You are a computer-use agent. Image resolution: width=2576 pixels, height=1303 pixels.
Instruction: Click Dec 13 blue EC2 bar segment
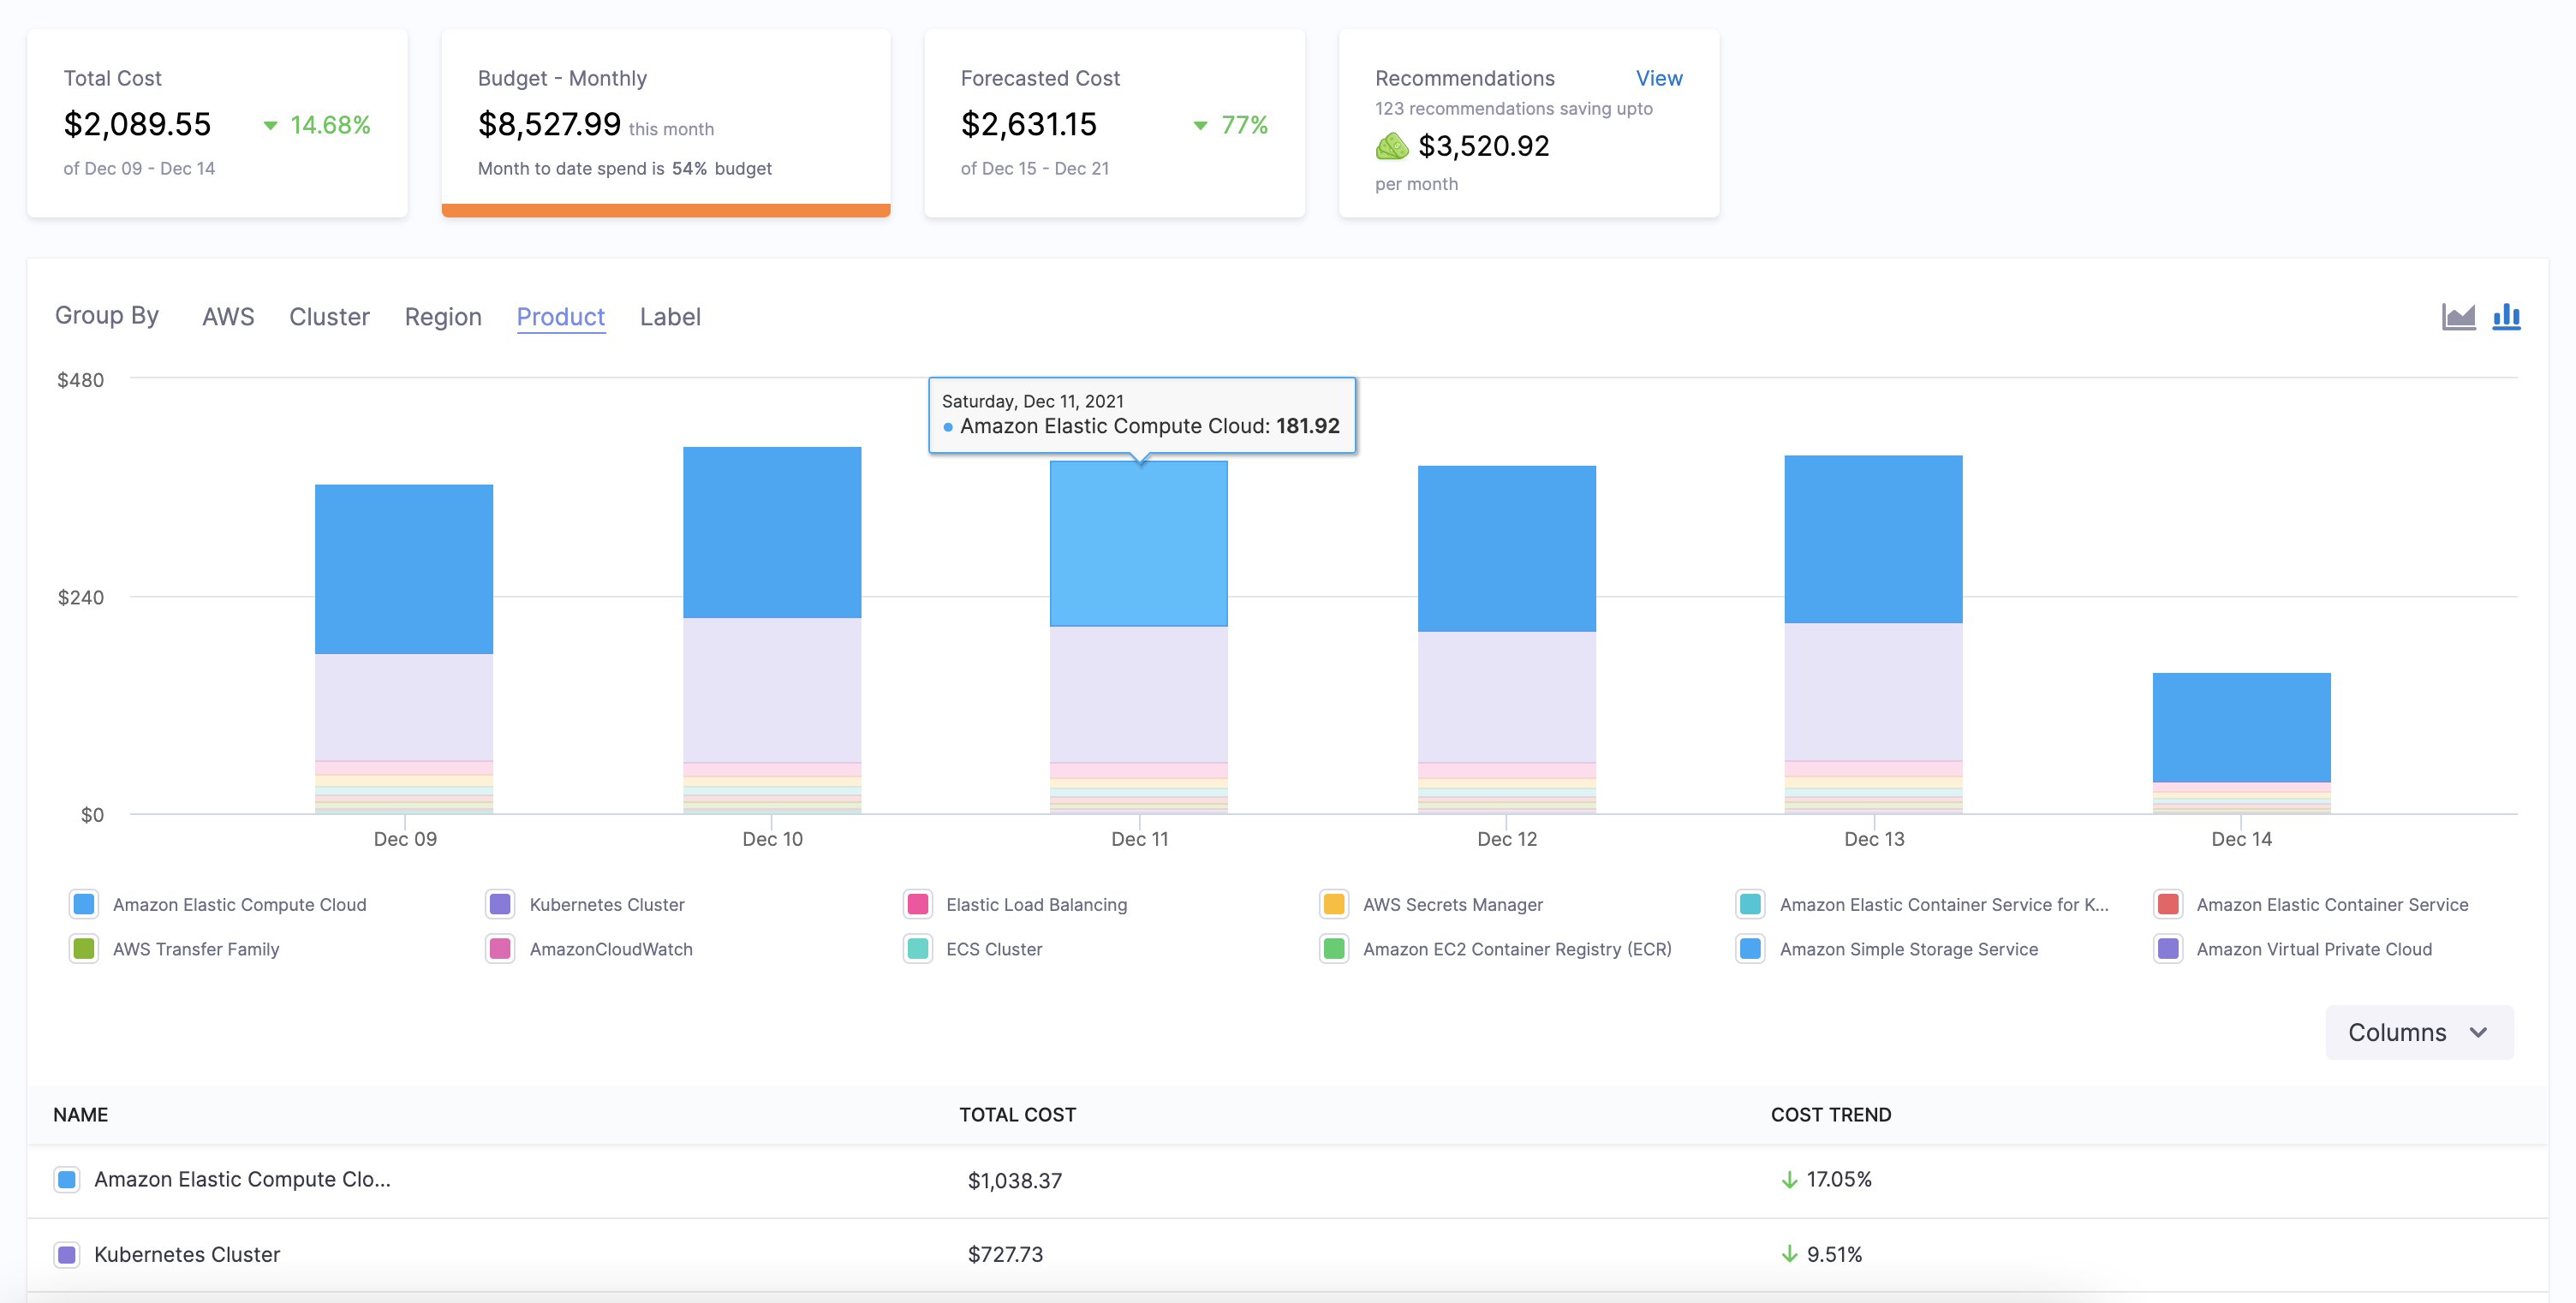(1873, 540)
